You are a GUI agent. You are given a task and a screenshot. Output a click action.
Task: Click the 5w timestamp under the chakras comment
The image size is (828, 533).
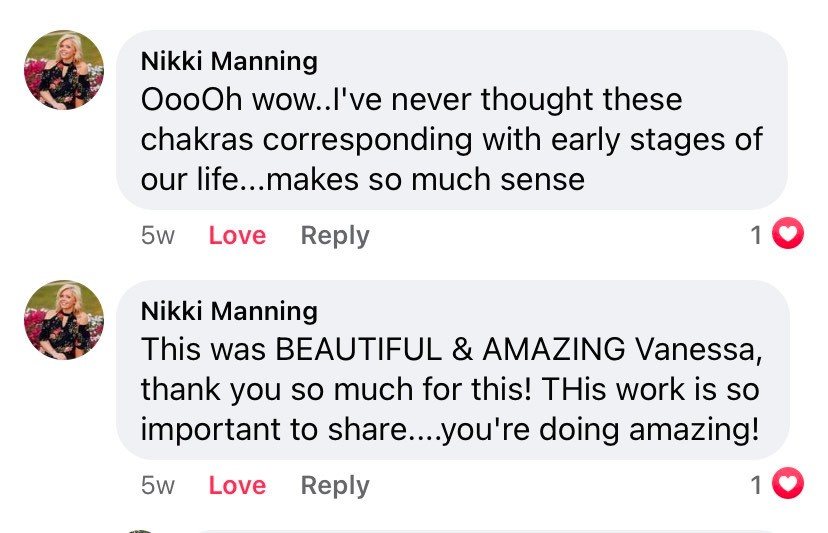tap(158, 236)
